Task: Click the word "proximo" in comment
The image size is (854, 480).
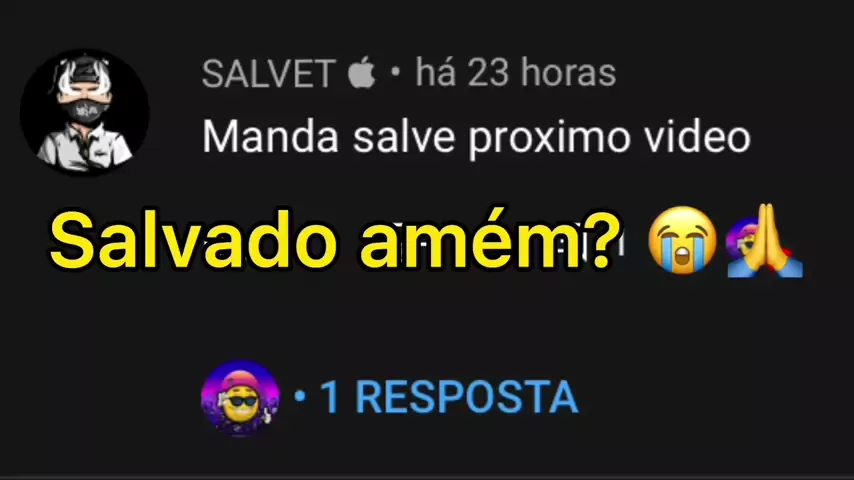Action: coord(550,139)
